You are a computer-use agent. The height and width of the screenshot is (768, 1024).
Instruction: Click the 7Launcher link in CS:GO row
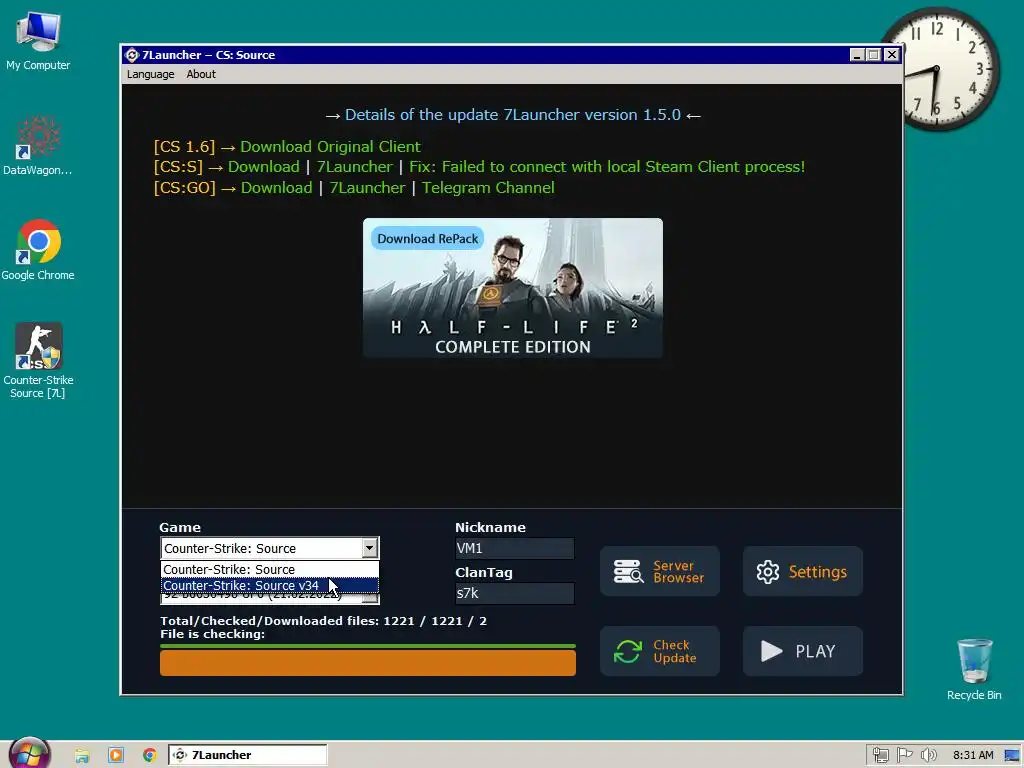tap(367, 187)
